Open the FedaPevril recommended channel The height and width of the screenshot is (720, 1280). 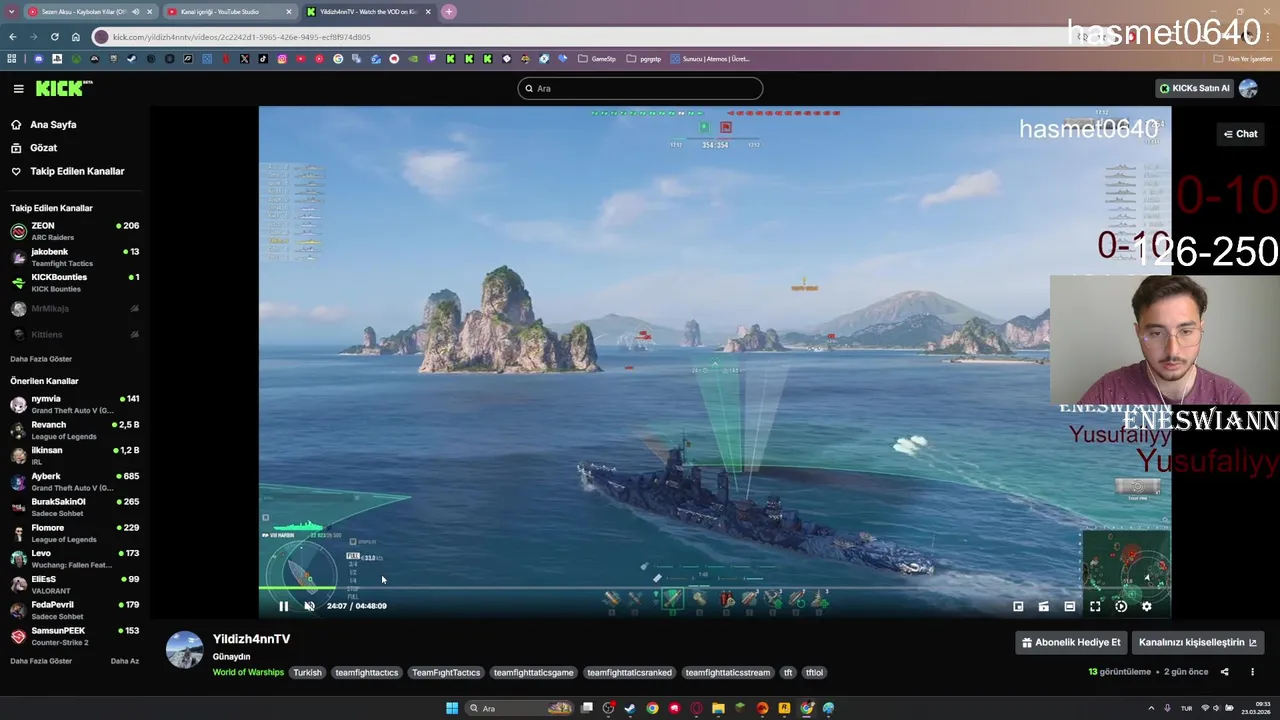click(x=75, y=610)
